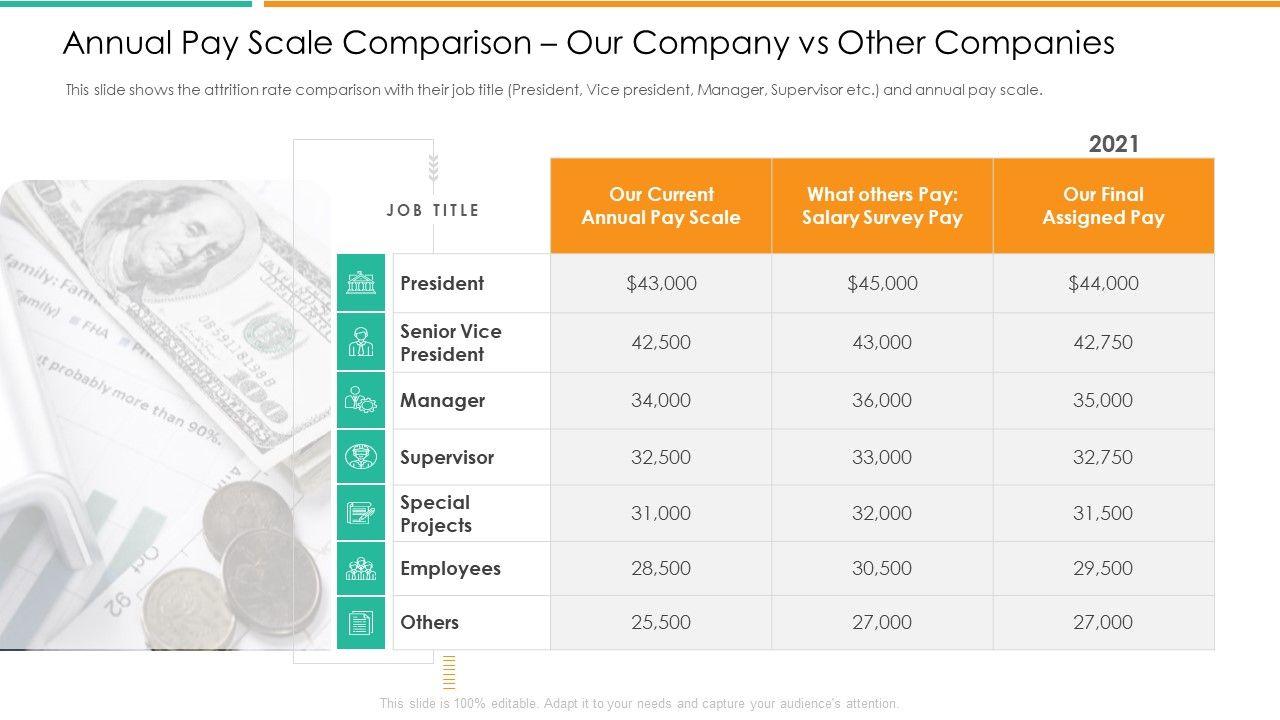1280x720 pixels.
Task: Select the JOB TITLE column label
Action: click(433, 210)
